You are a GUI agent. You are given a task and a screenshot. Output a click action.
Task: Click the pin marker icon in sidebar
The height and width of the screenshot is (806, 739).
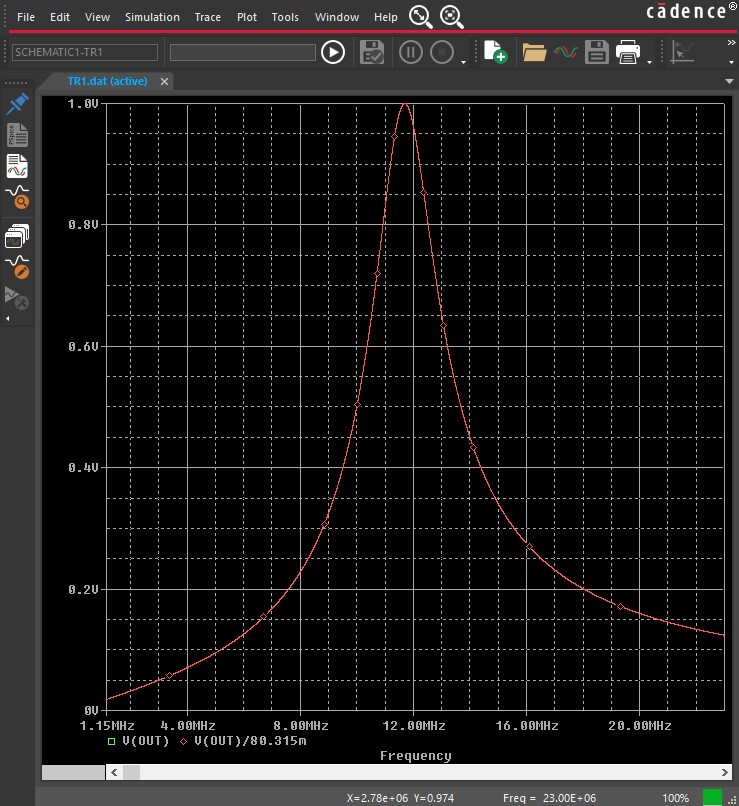click(x=17, y=103)
